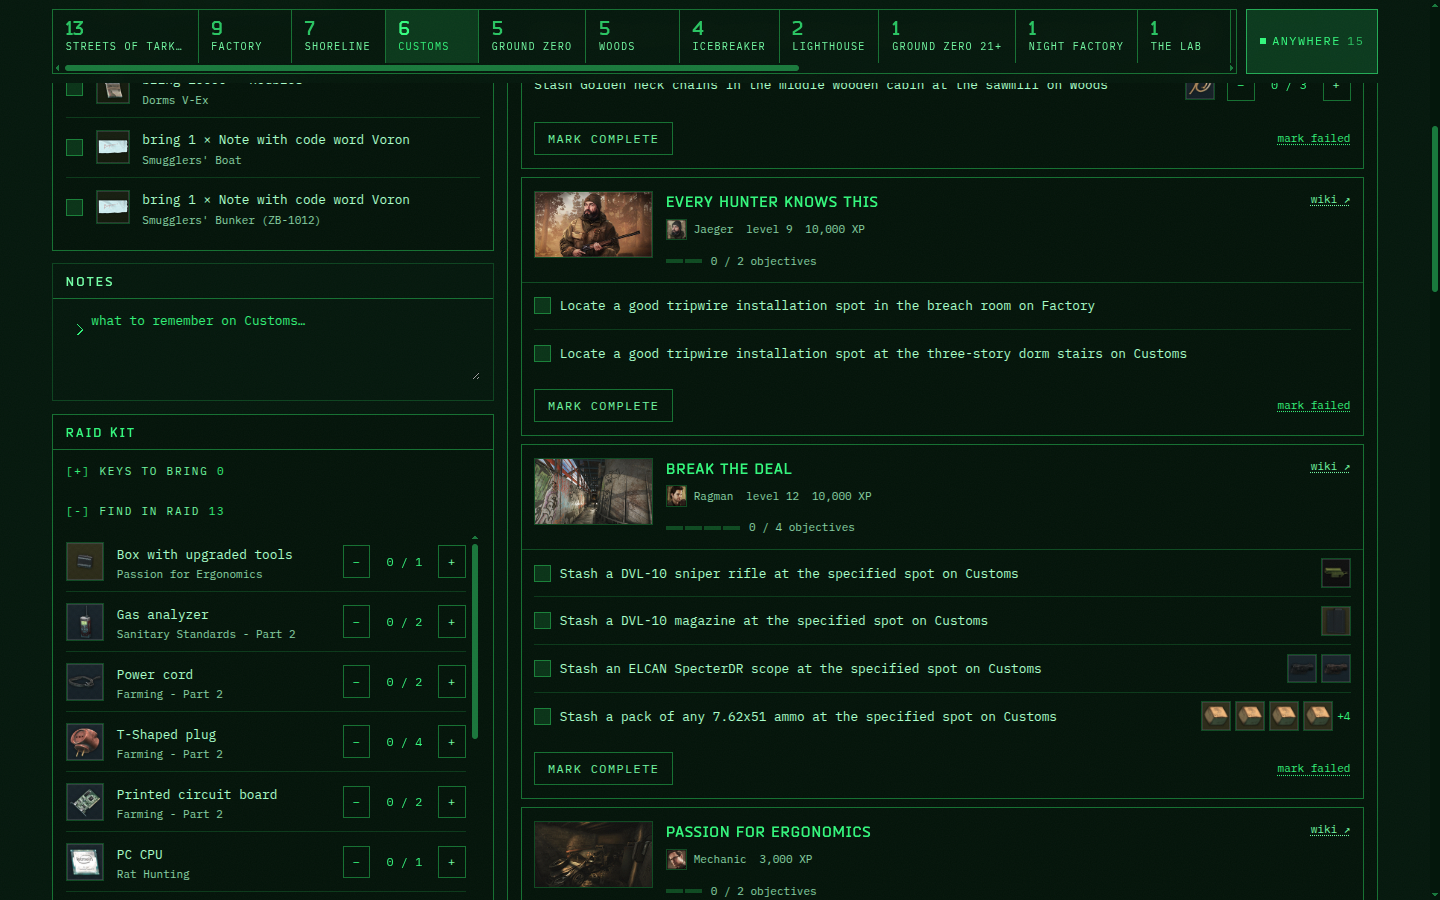Mark Break the Deal complete
1440x900 pixels.
(x=603, y=769)
